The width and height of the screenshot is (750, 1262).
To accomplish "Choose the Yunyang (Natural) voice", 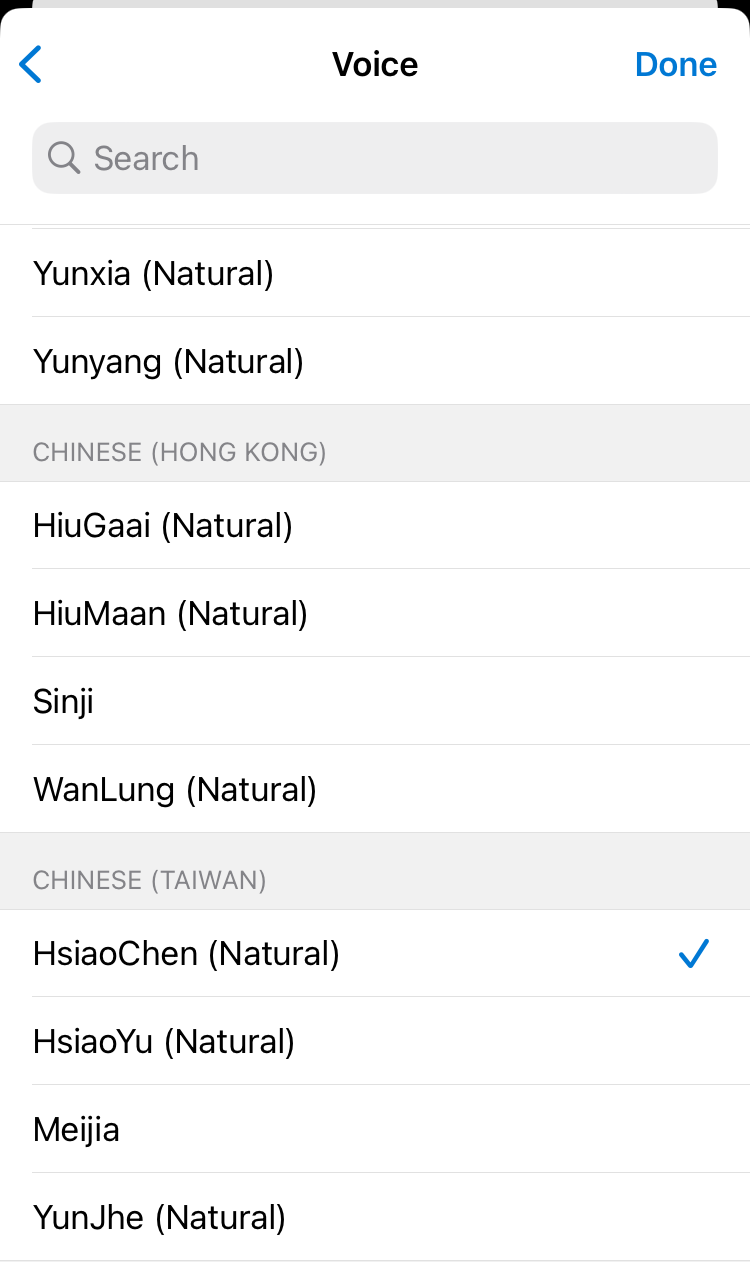I will 168,361.
